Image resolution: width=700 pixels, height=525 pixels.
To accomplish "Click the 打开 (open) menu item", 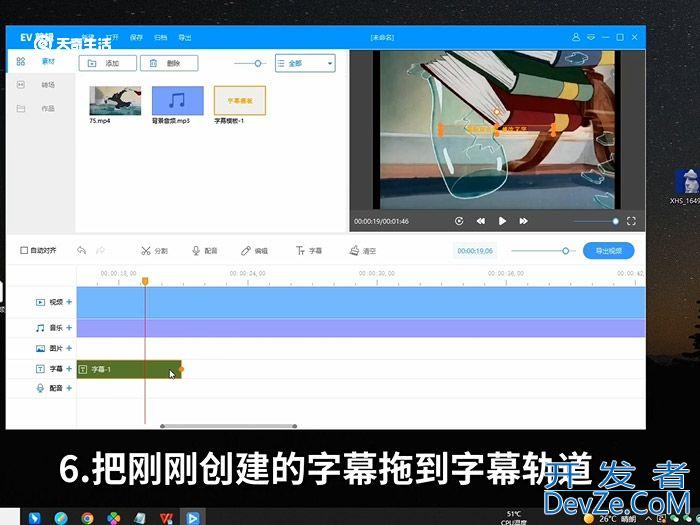I will [x=112, y=38].
